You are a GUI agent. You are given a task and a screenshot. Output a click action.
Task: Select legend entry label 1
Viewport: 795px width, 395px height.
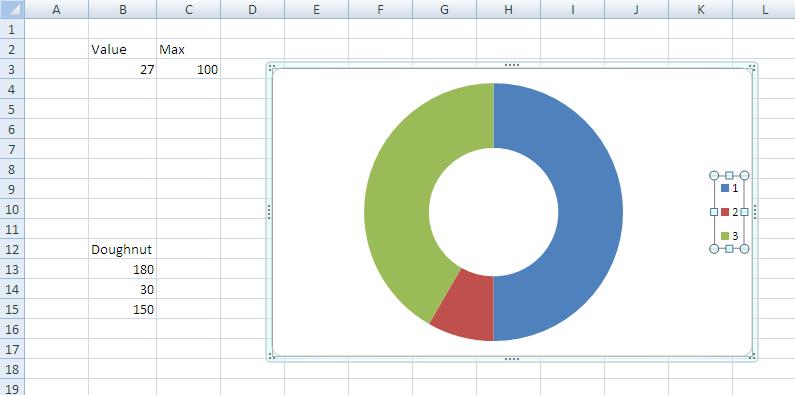[735, 188]
